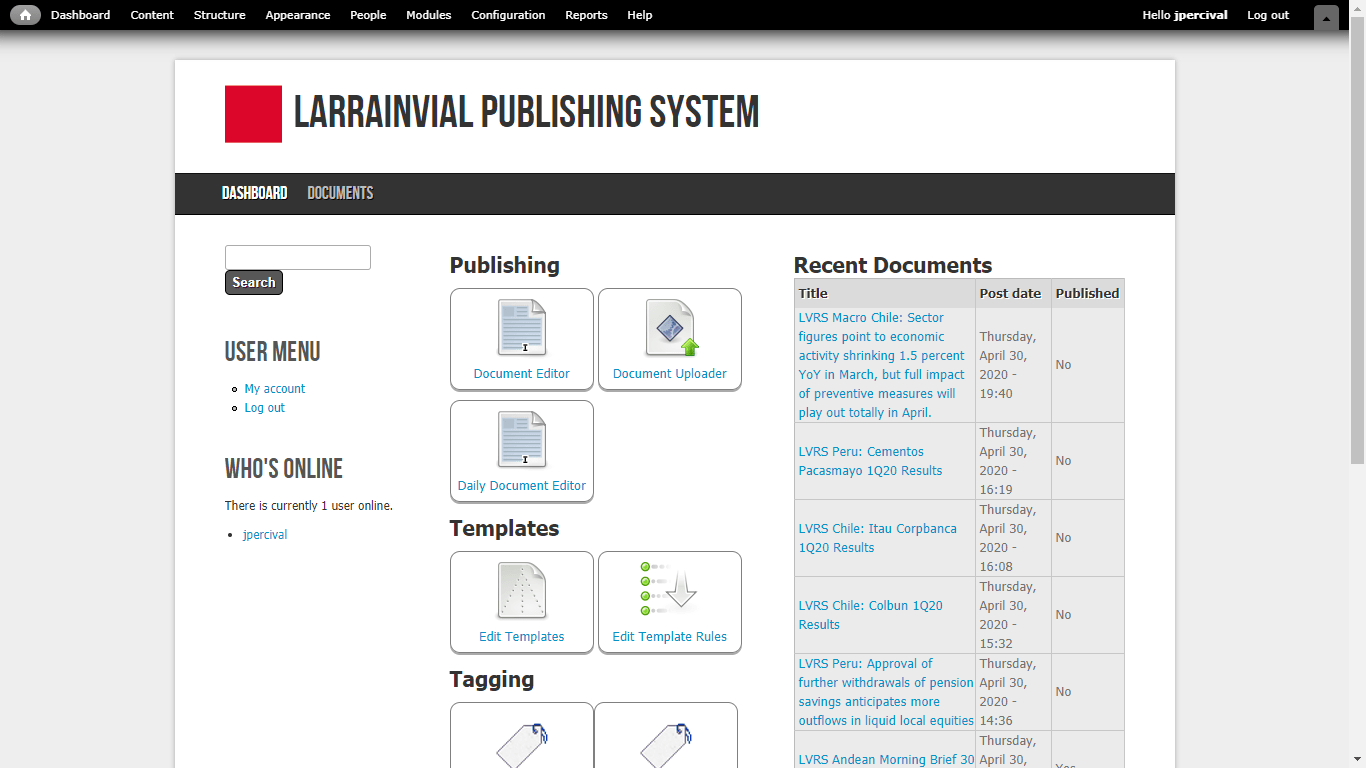
Task: Click jpercival in the Who's Online list
Action: click(264, 534)
